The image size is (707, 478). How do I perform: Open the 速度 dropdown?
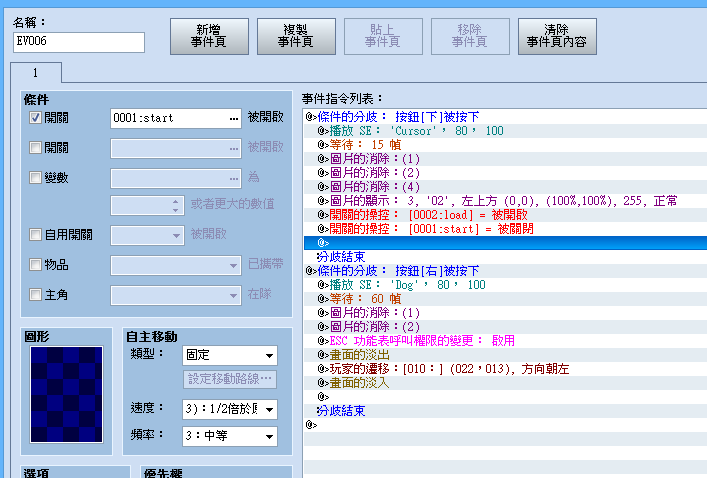[x=230, y=409]
